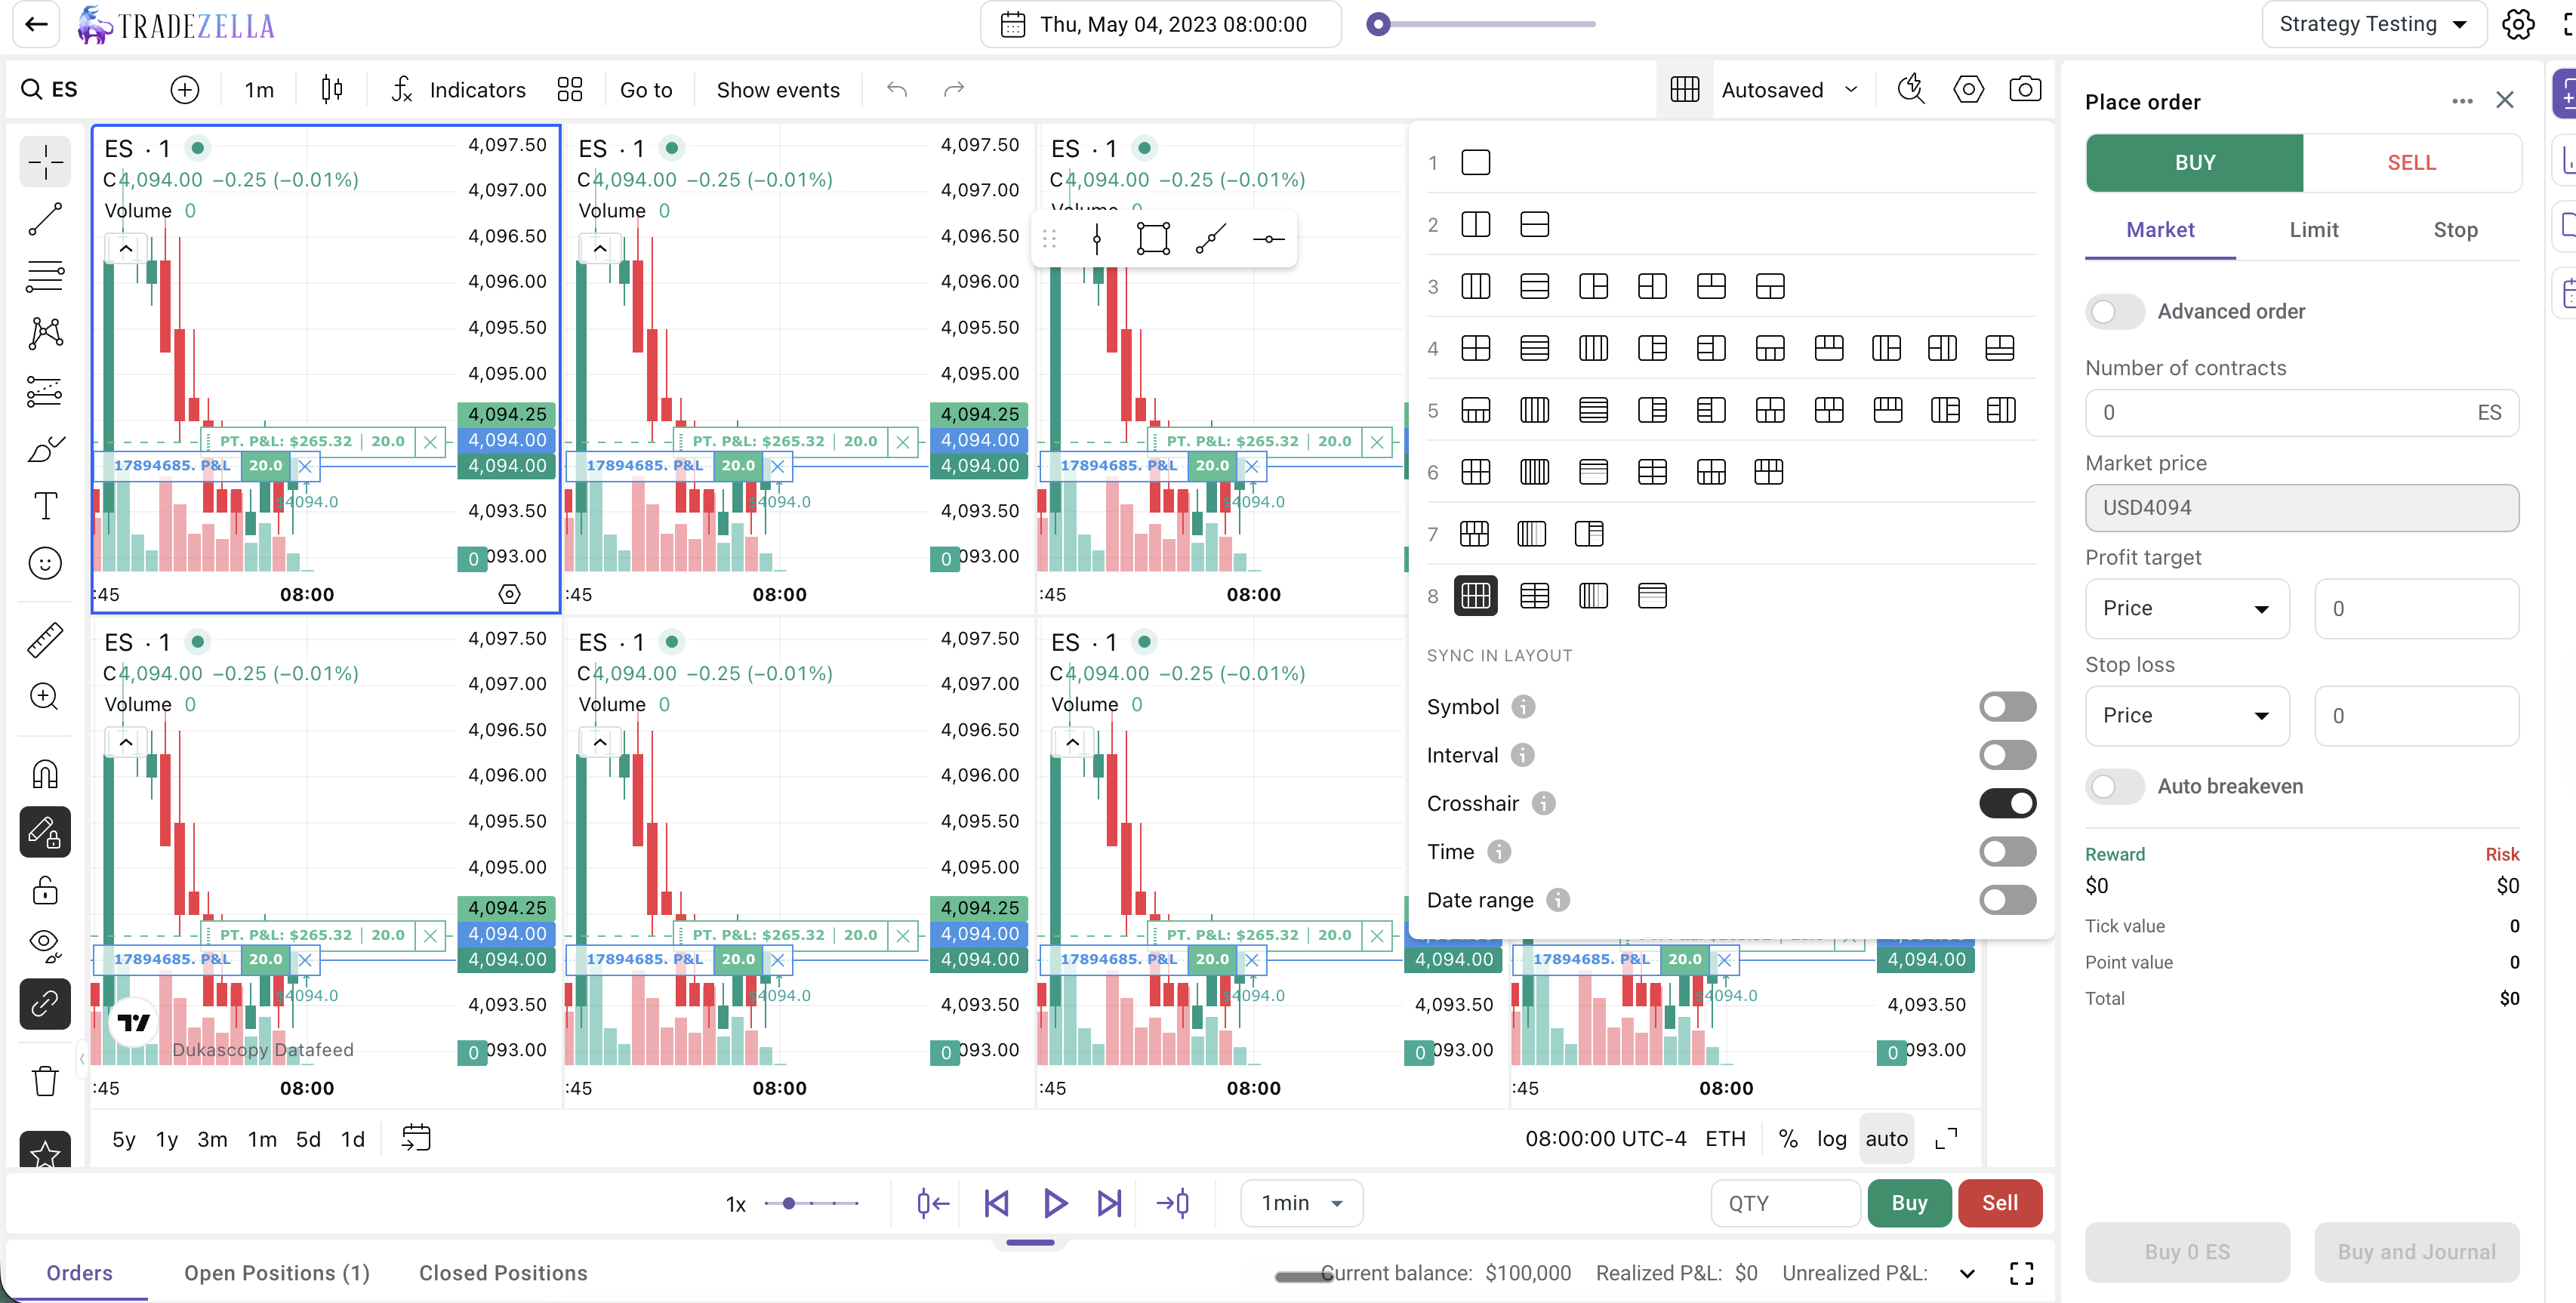Hide all drawings with eye icon

[45, 945]
